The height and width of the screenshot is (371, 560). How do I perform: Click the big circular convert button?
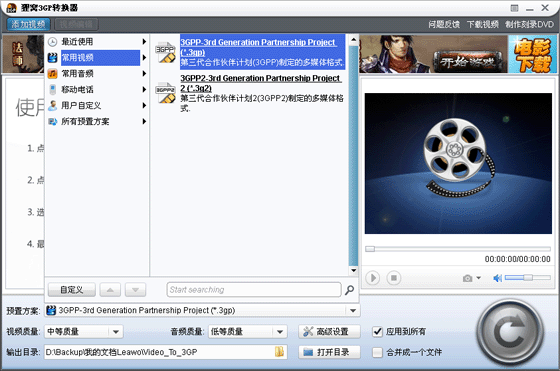click(510, 332)
